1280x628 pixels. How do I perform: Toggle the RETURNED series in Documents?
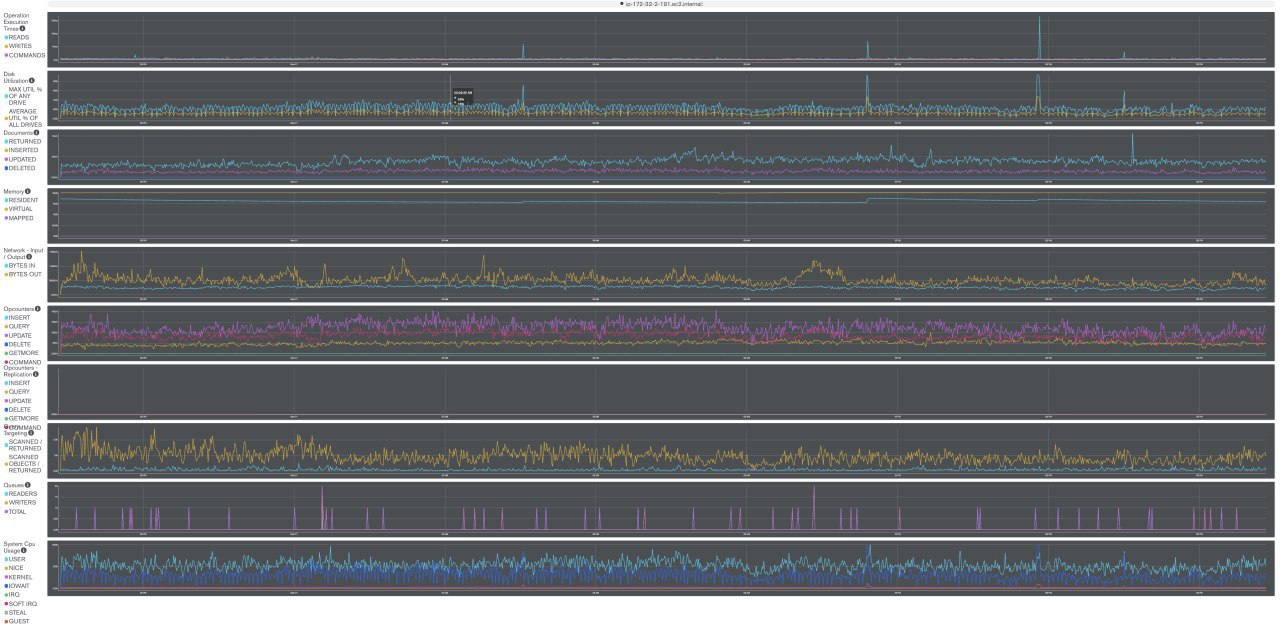pyautogui.click(x=22, y=141)
